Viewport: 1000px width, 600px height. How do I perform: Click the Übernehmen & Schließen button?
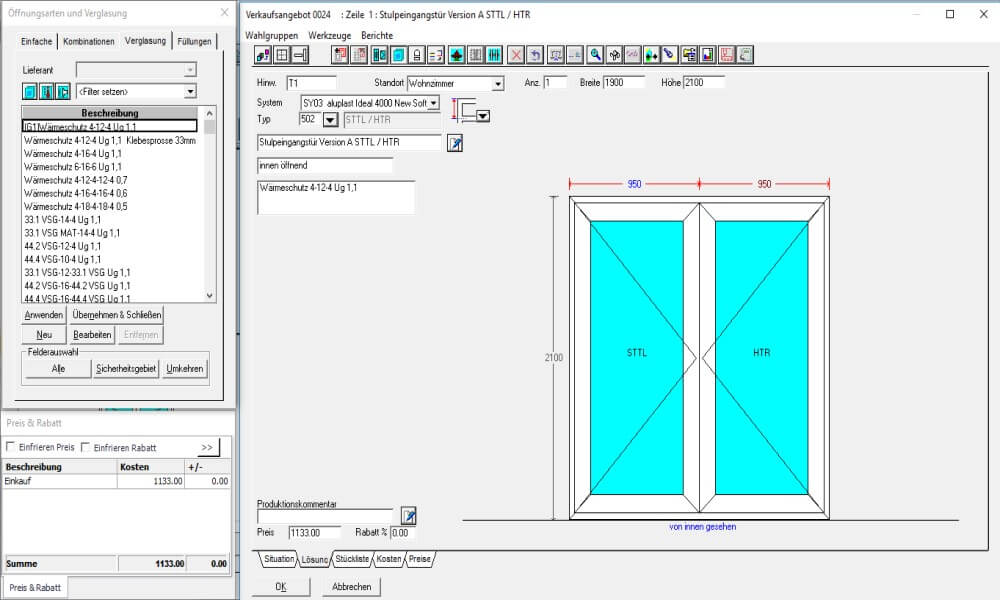click(116, 315)
